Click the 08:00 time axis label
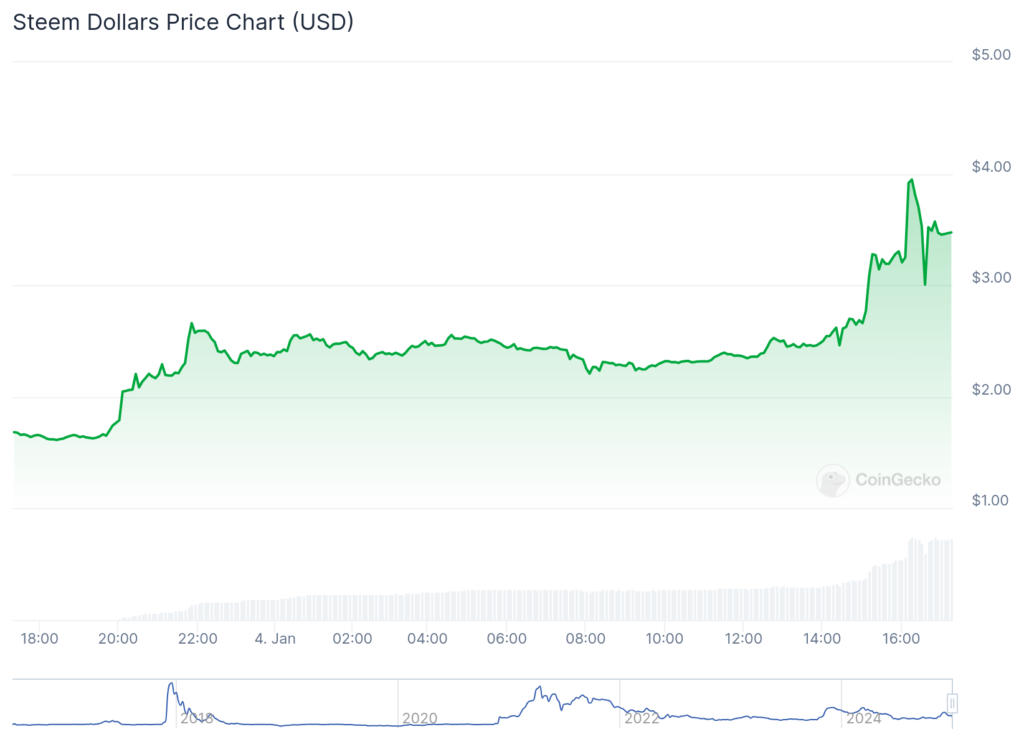 coord(585,638)
